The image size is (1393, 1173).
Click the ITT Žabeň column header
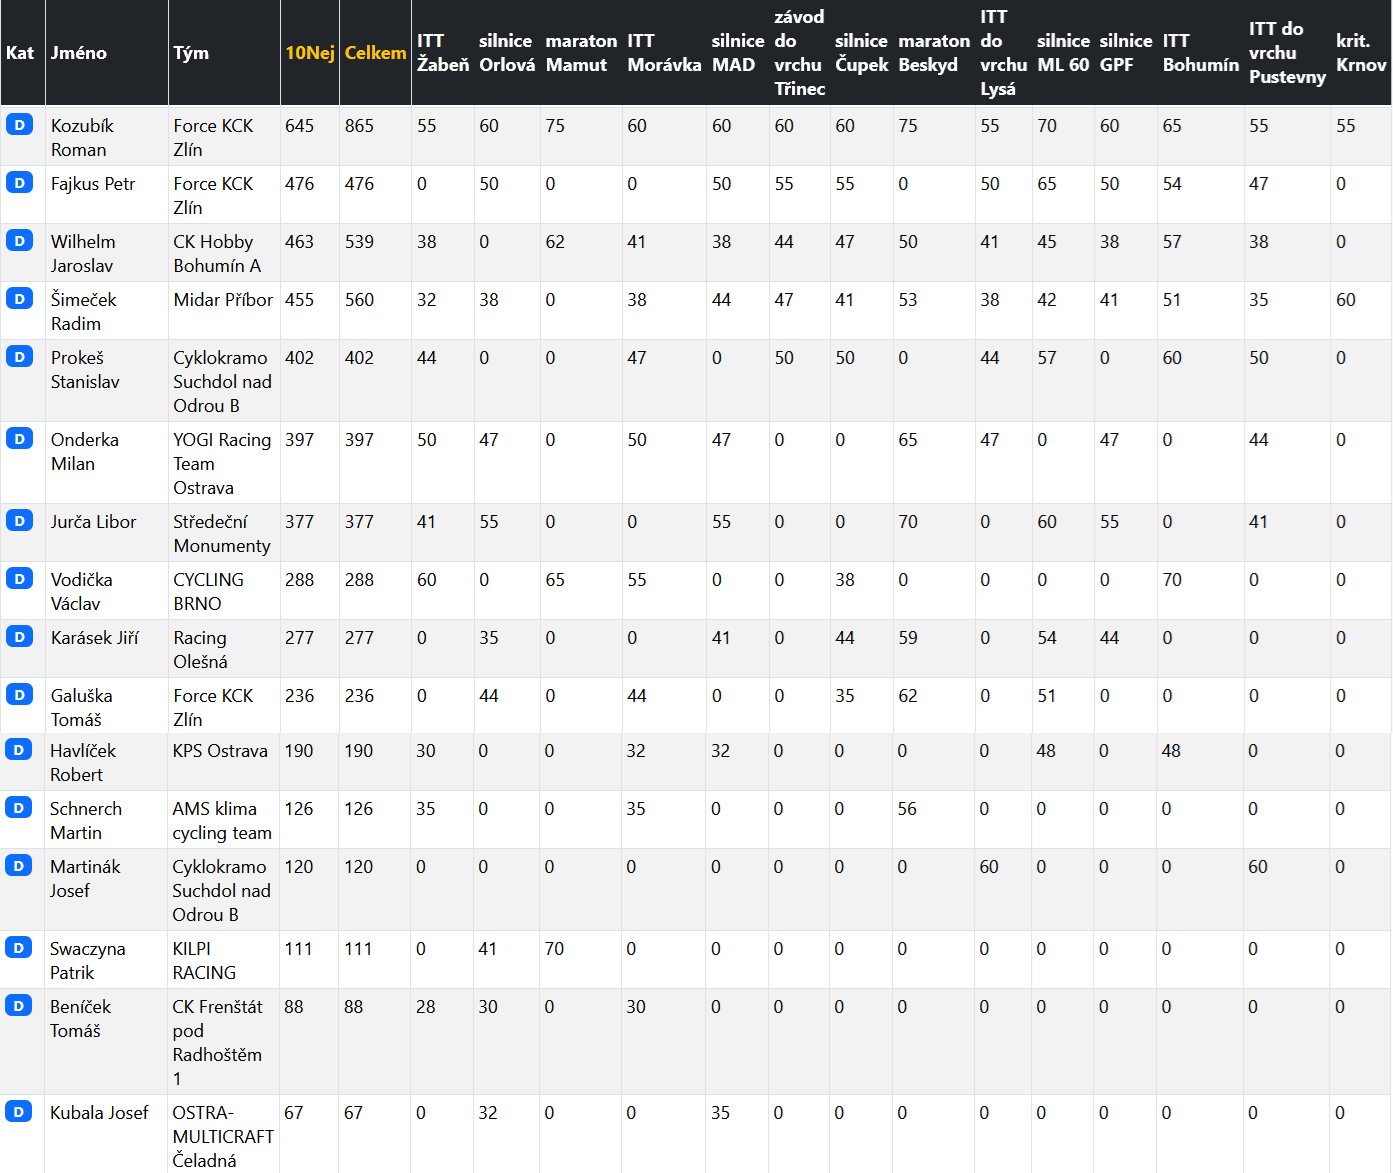(x=442, y=53)
